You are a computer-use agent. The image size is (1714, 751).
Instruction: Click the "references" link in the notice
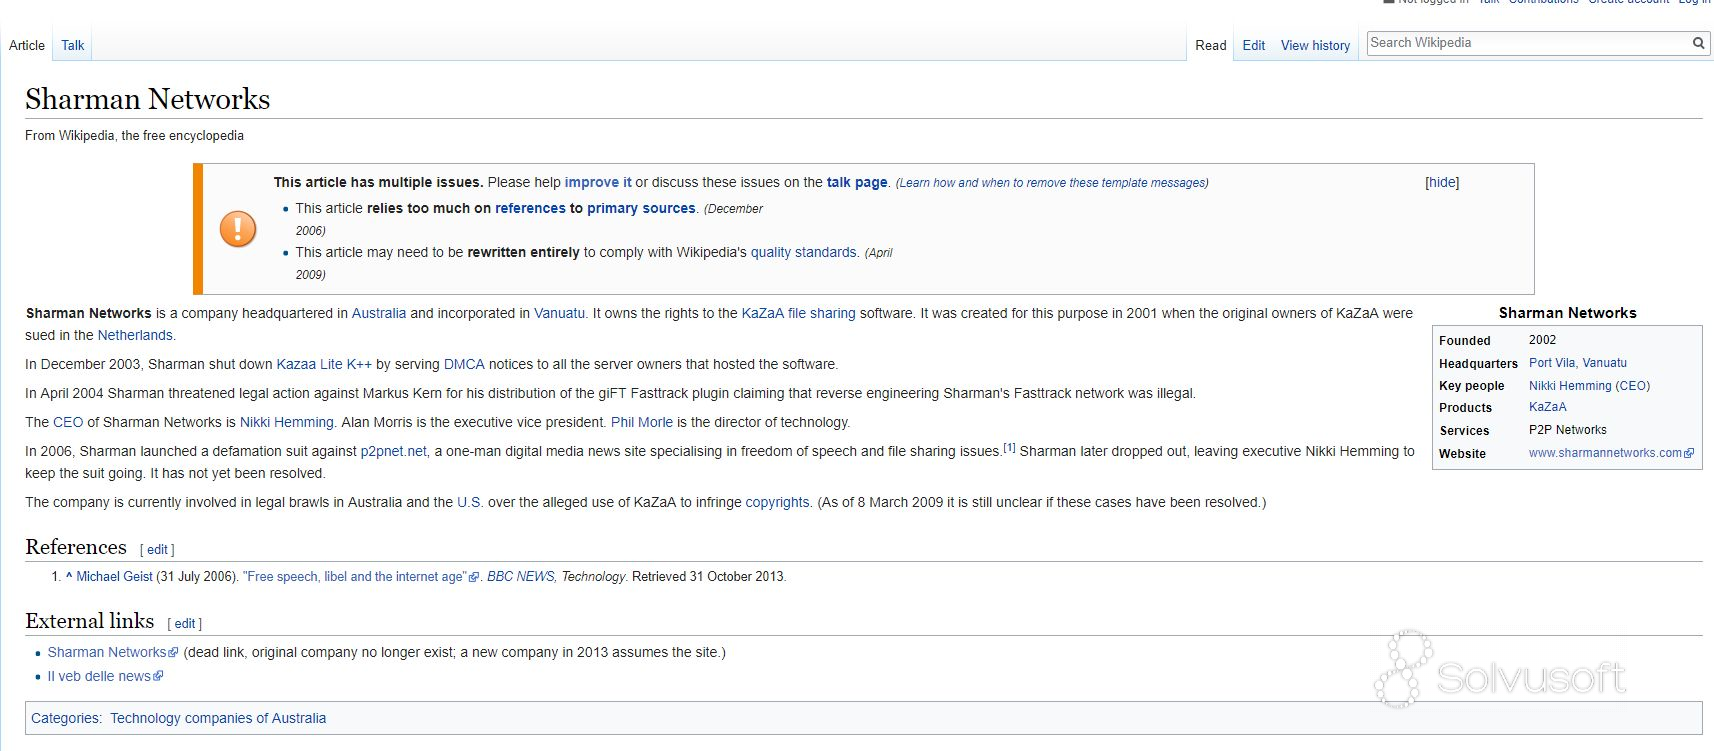pyautogui.click(x=530, y=208)
